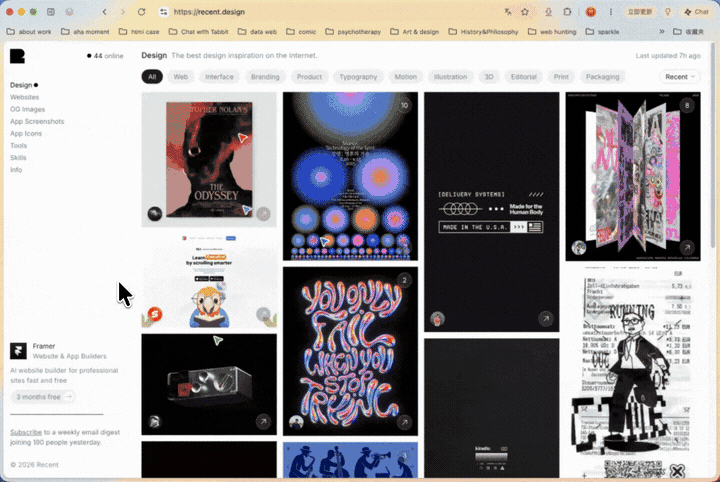Open the extensions puzzle icon
This screenshot has height=482, width=720.
567,12
